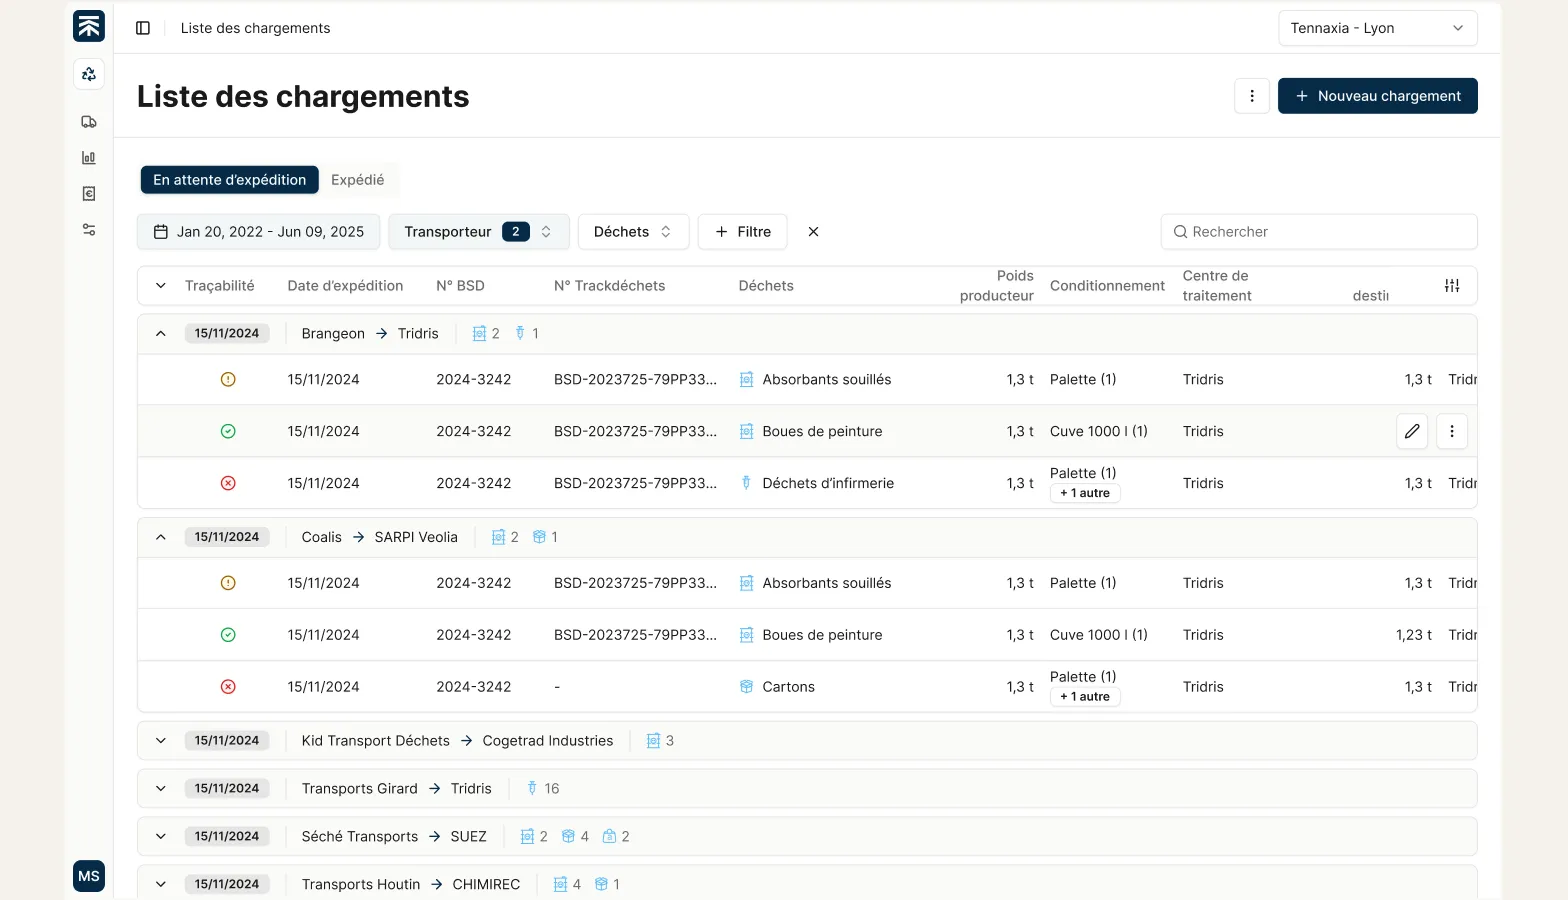Select the En attente d'expédition tab

click(229, 180)
